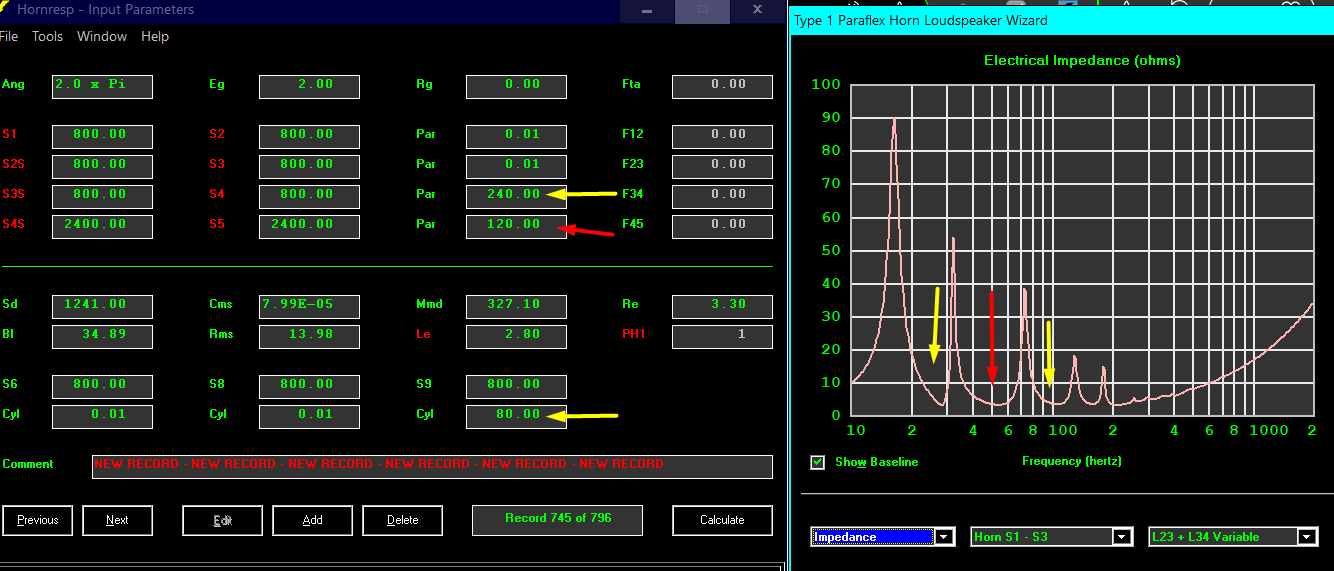
Task: Go to the Next record
Action: [x=117, y=520]
